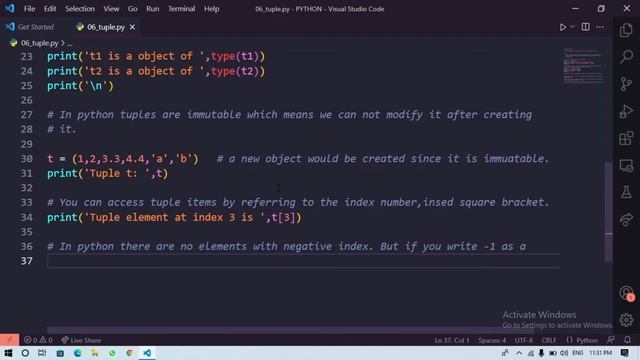The width and height of the screenshot is (640, 360).
Task: Start Live Share from status bar
Action: (x=81, y=340)
